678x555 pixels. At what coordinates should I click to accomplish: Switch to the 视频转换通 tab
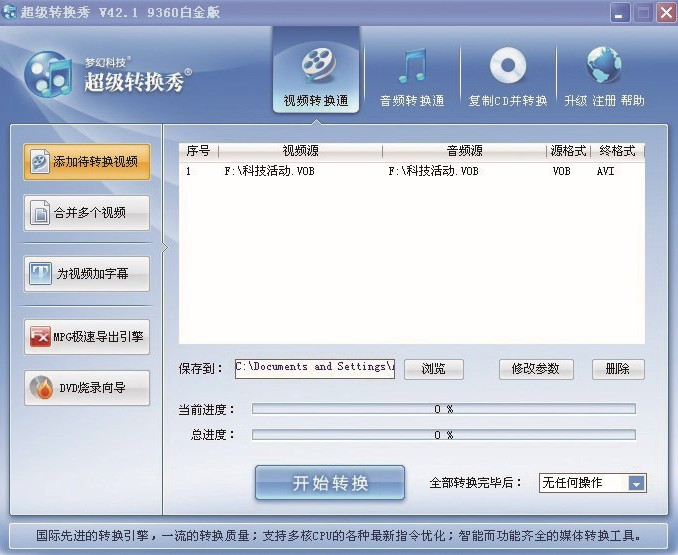(316, 70)
